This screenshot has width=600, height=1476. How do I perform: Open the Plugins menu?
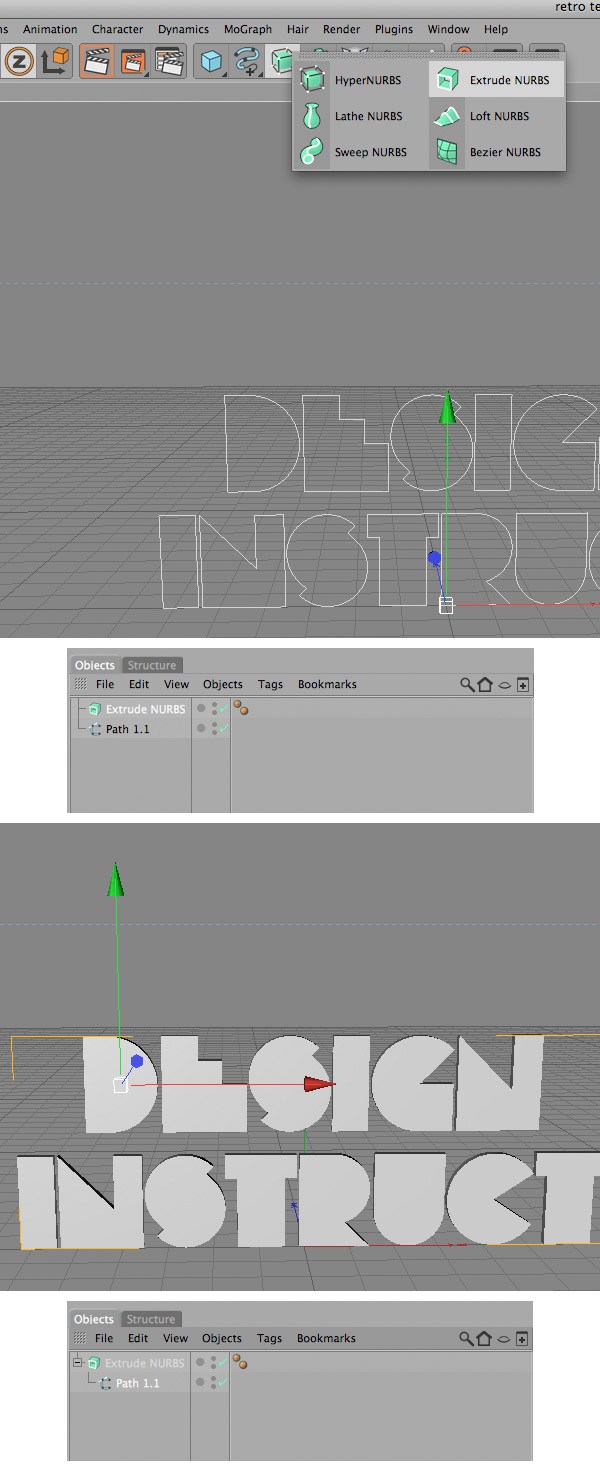[x=394, y=29]
